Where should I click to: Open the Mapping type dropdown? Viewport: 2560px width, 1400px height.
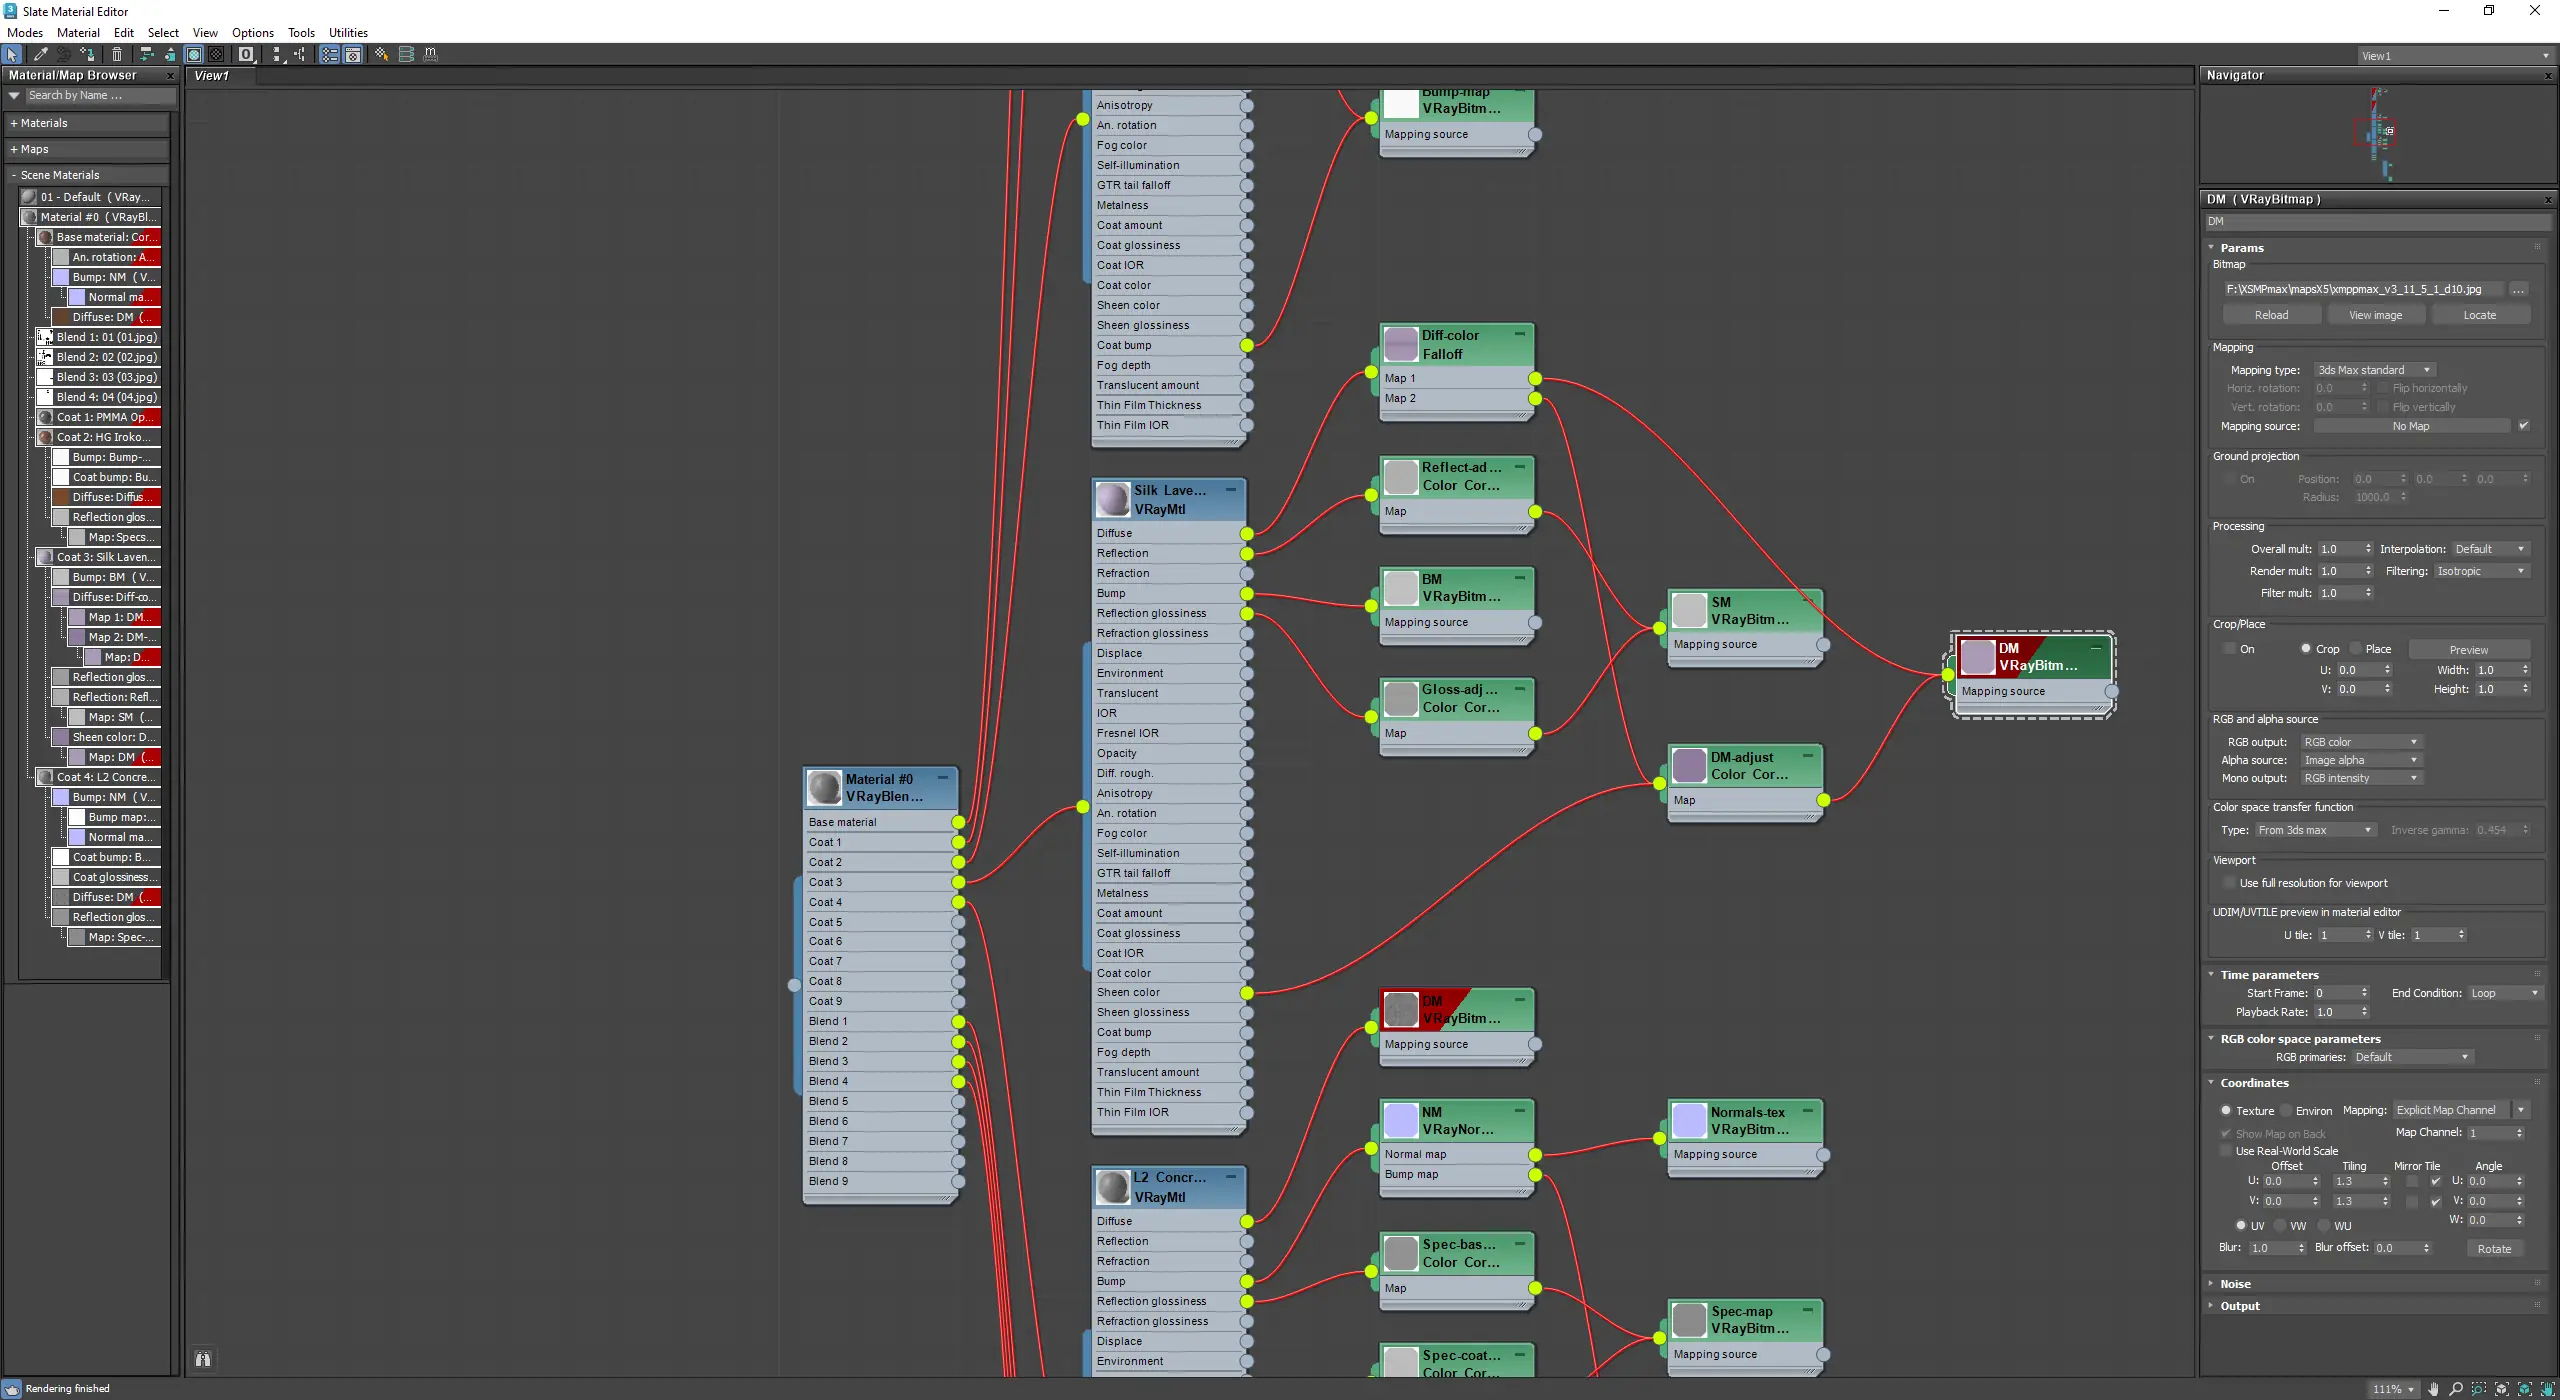(2374, 370)
